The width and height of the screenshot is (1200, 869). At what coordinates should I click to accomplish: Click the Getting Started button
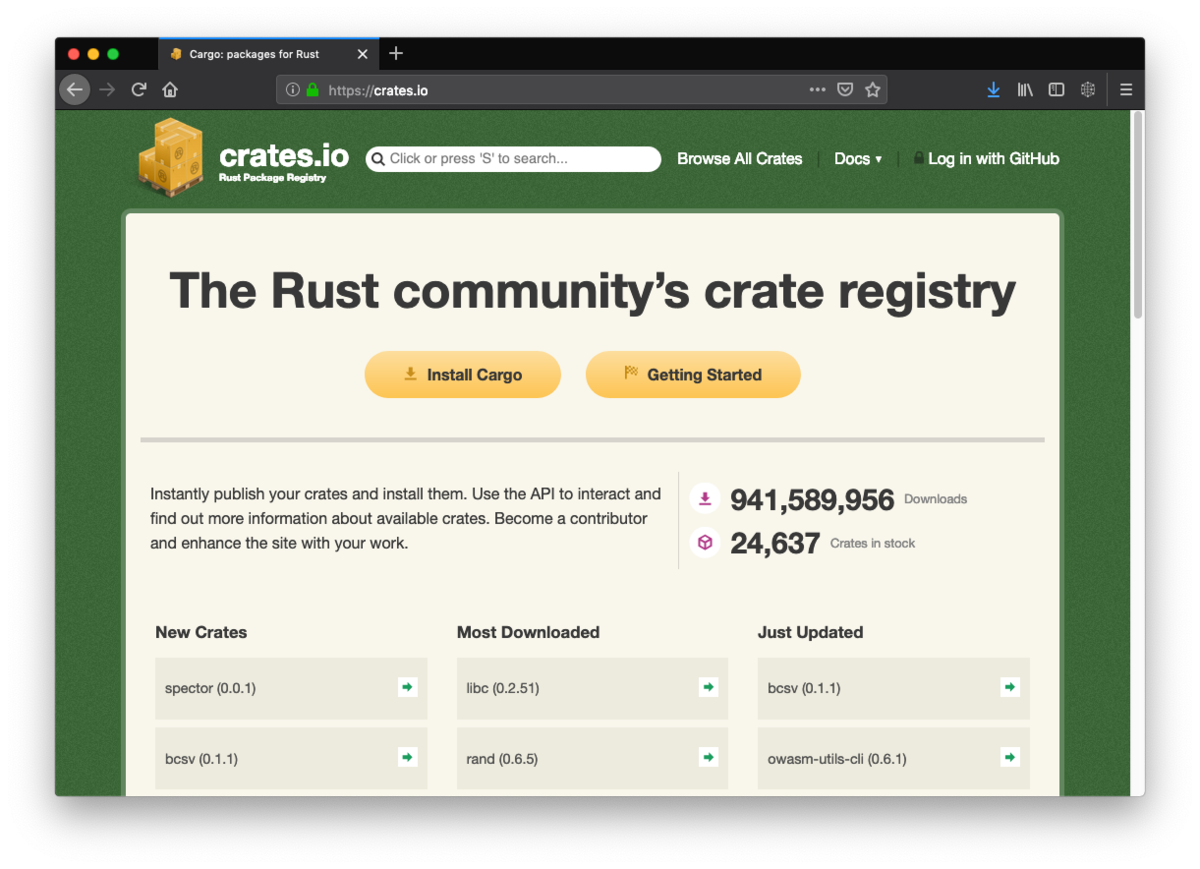coord(693,375)
